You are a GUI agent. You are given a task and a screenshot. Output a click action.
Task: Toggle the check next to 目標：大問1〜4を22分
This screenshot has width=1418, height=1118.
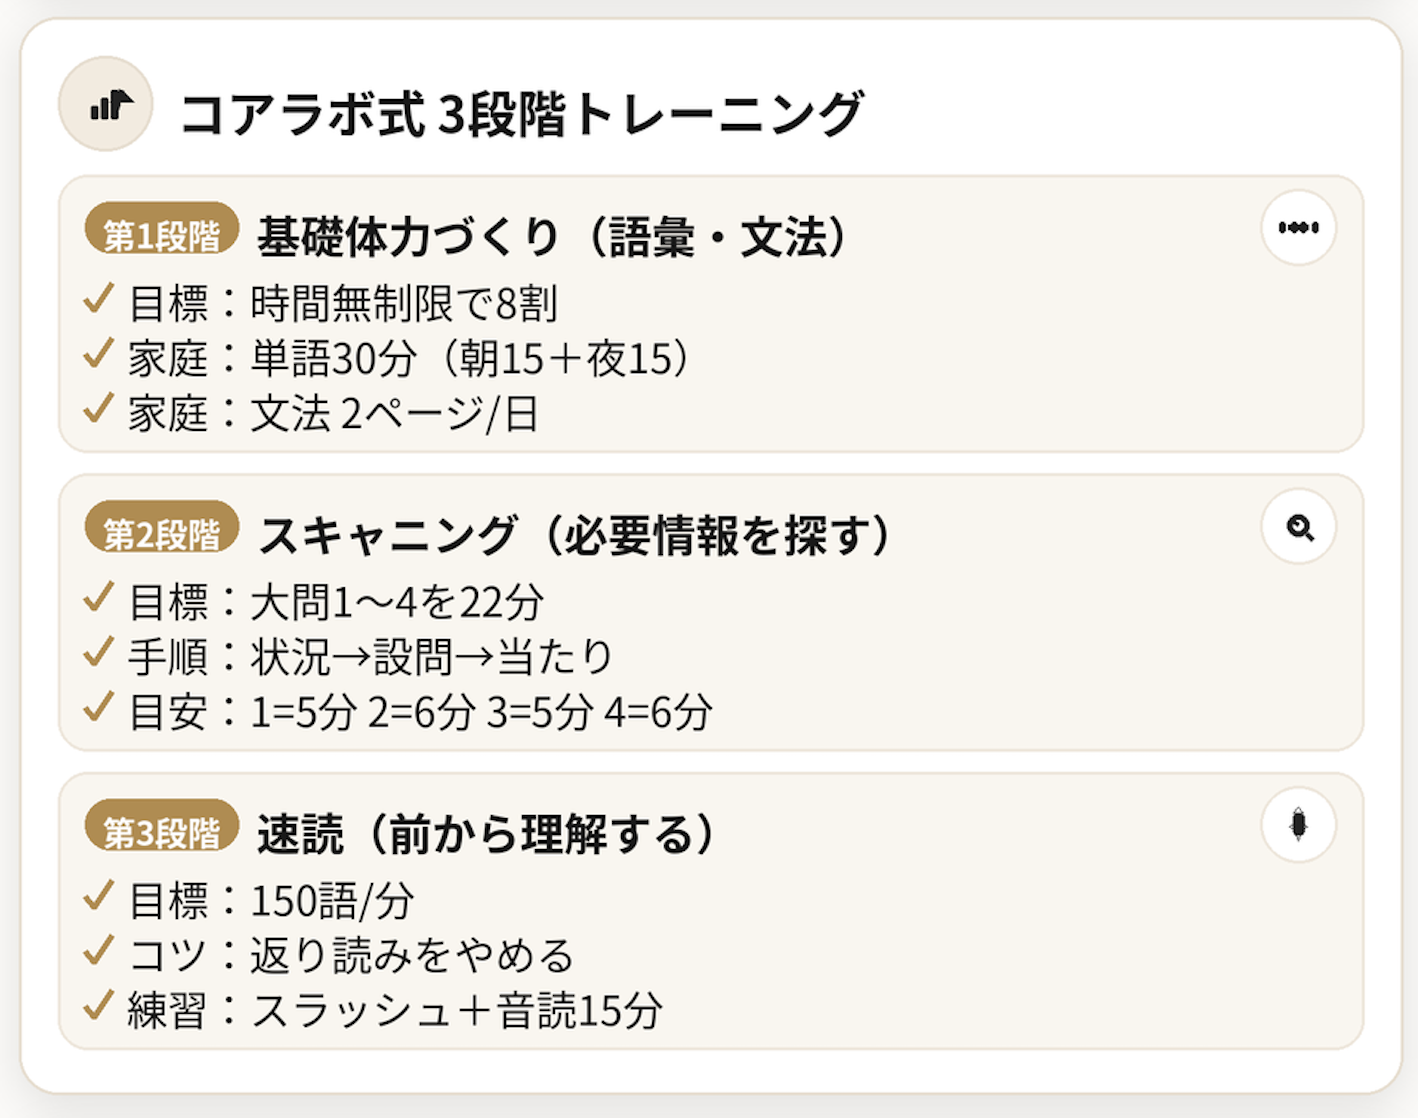(x=98, y=598)
